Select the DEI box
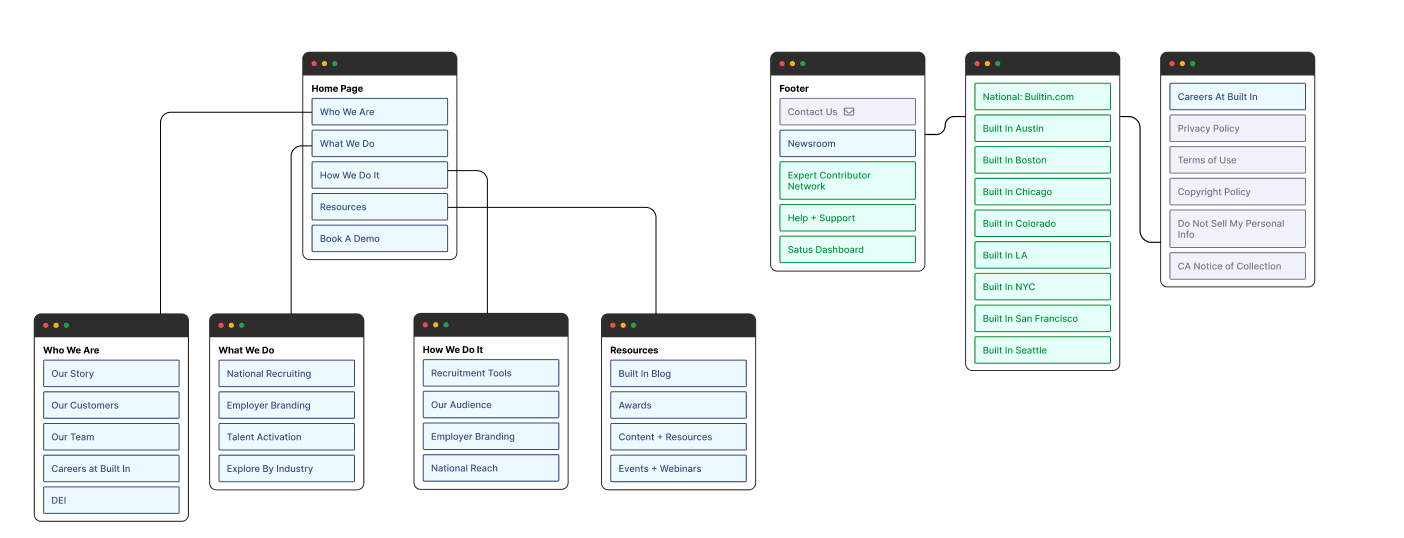 click(x=111, y=500)
